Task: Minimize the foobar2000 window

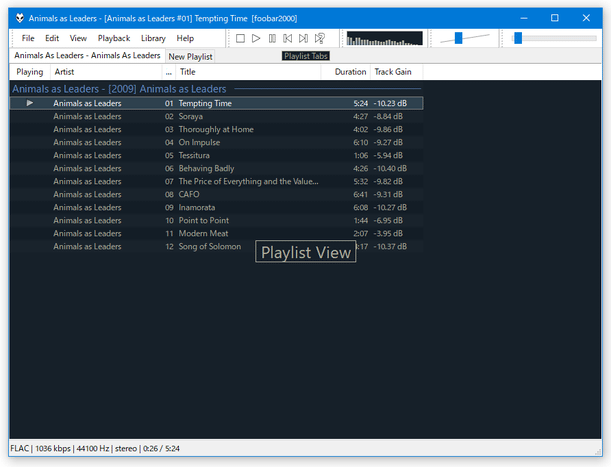Action: 524,18
